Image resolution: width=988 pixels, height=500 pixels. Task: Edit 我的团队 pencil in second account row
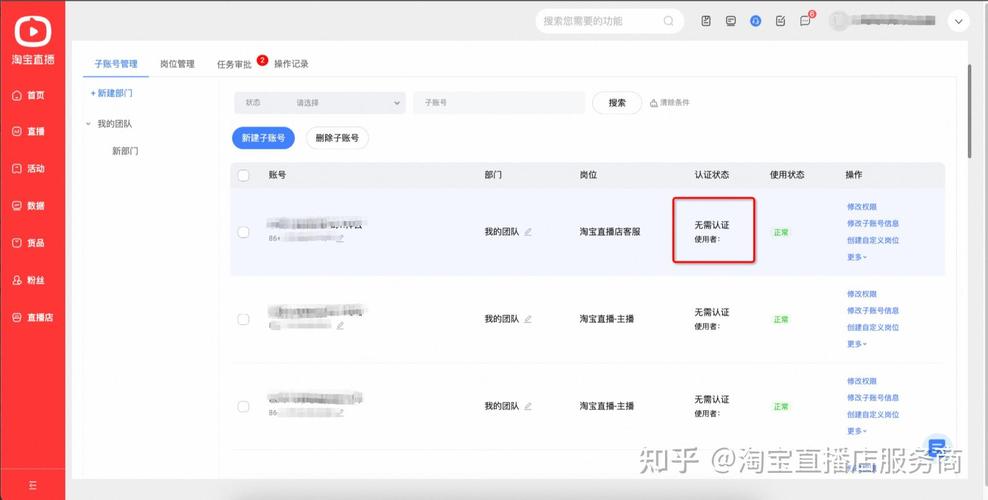click(528, 319)
